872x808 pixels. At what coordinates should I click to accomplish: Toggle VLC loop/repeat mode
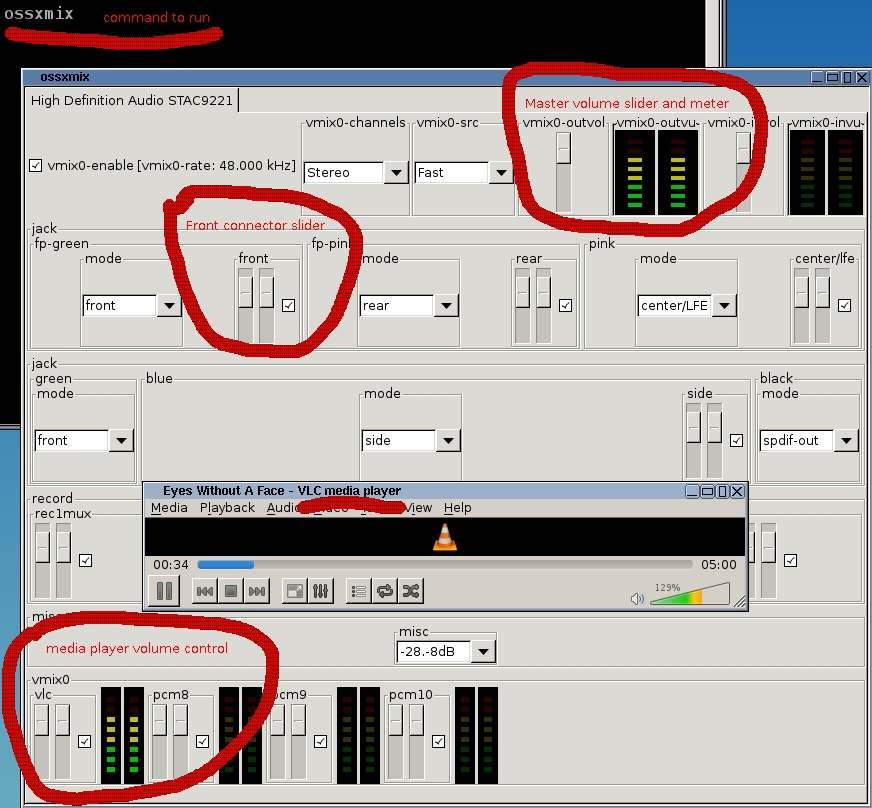(x=385, y=591)
